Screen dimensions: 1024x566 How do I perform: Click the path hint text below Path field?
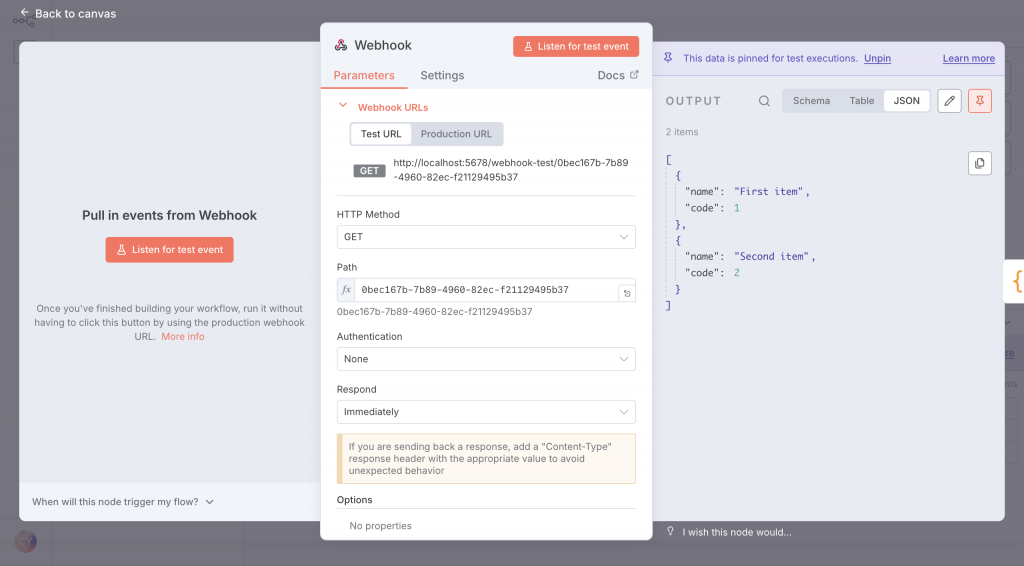pyautogui.click(x=434, y=311)
